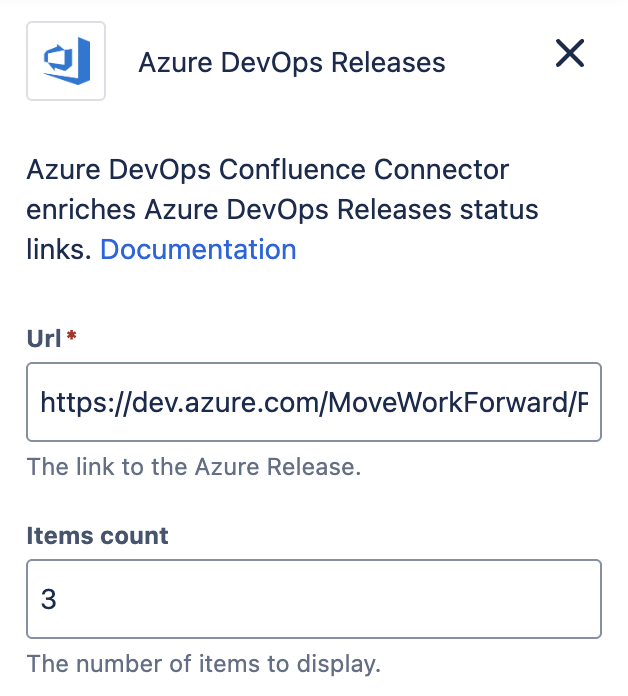This screenshot has height=696, width=628.
Task: Click the Items count label
Action: point(97,535)
